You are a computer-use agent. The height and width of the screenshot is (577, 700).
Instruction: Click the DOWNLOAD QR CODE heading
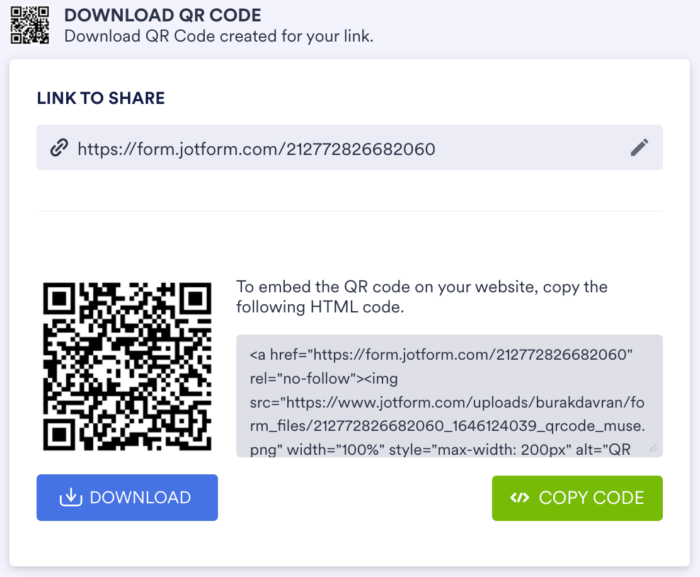coord(163,16)
